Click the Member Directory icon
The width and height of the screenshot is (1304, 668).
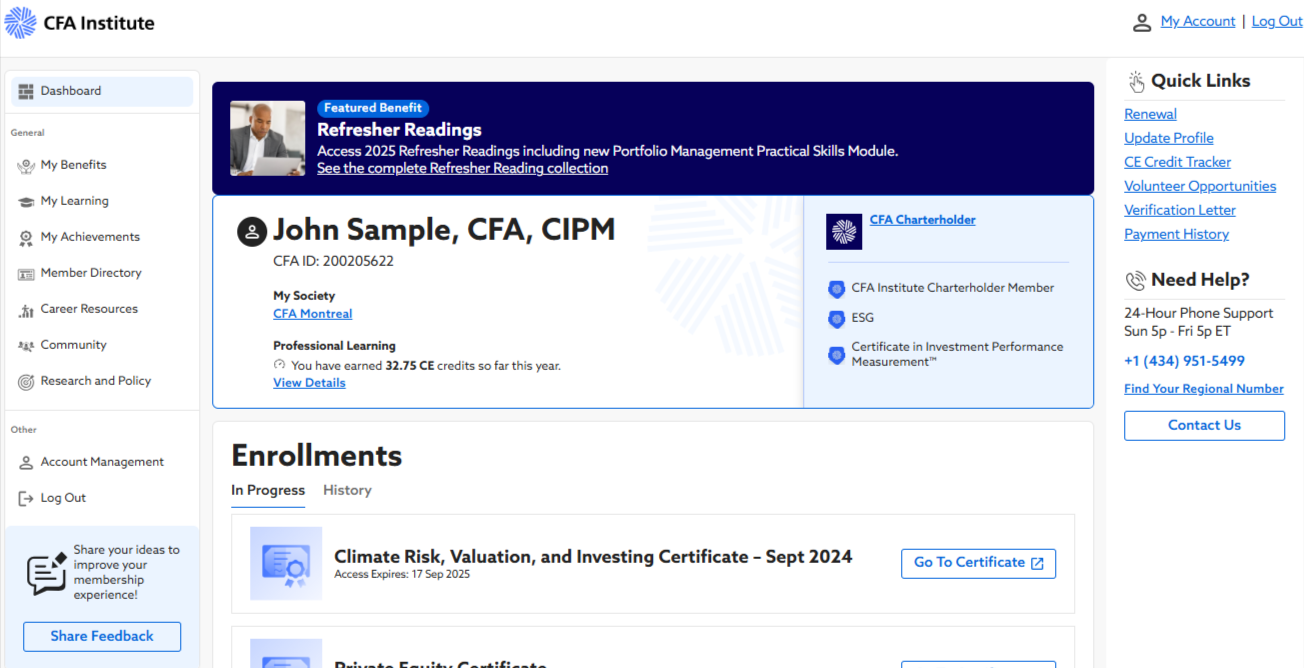point(26,273)
